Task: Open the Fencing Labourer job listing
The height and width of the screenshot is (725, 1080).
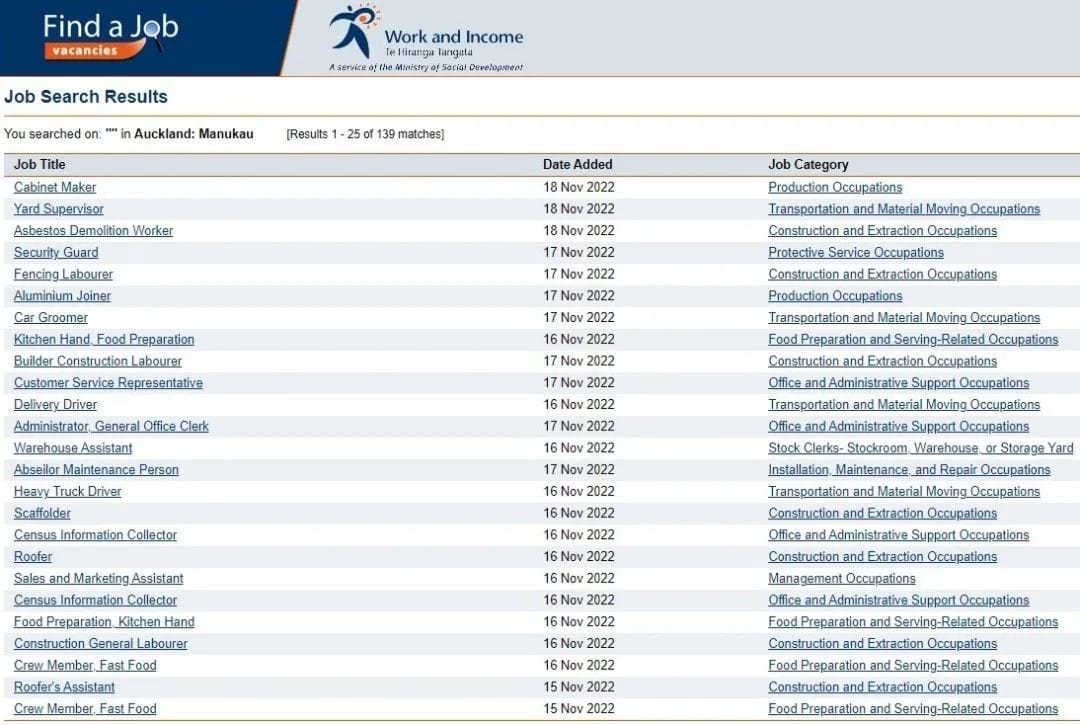Action: pyautogui.click(x=63, y=274)
